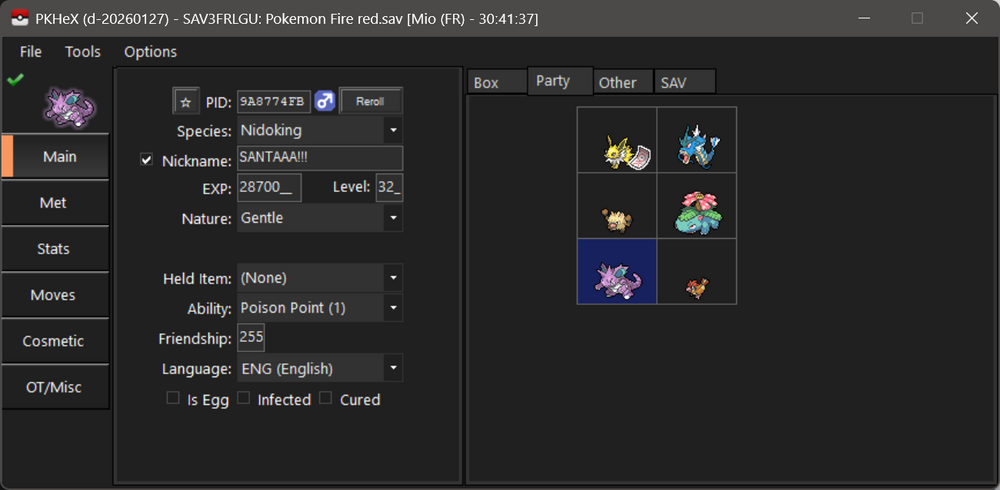Click the small orange Pokémon in last party slot

[x=696, y=287]
